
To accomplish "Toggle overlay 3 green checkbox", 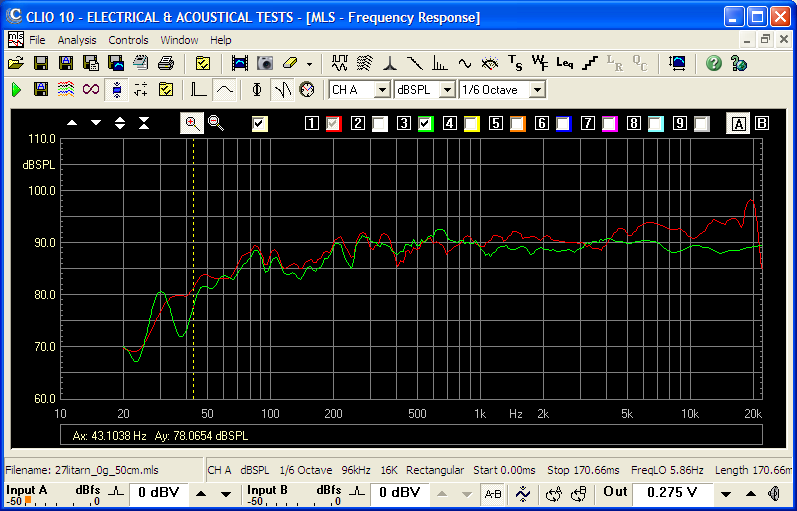I will pyautogui.click(x=425, y=124).
